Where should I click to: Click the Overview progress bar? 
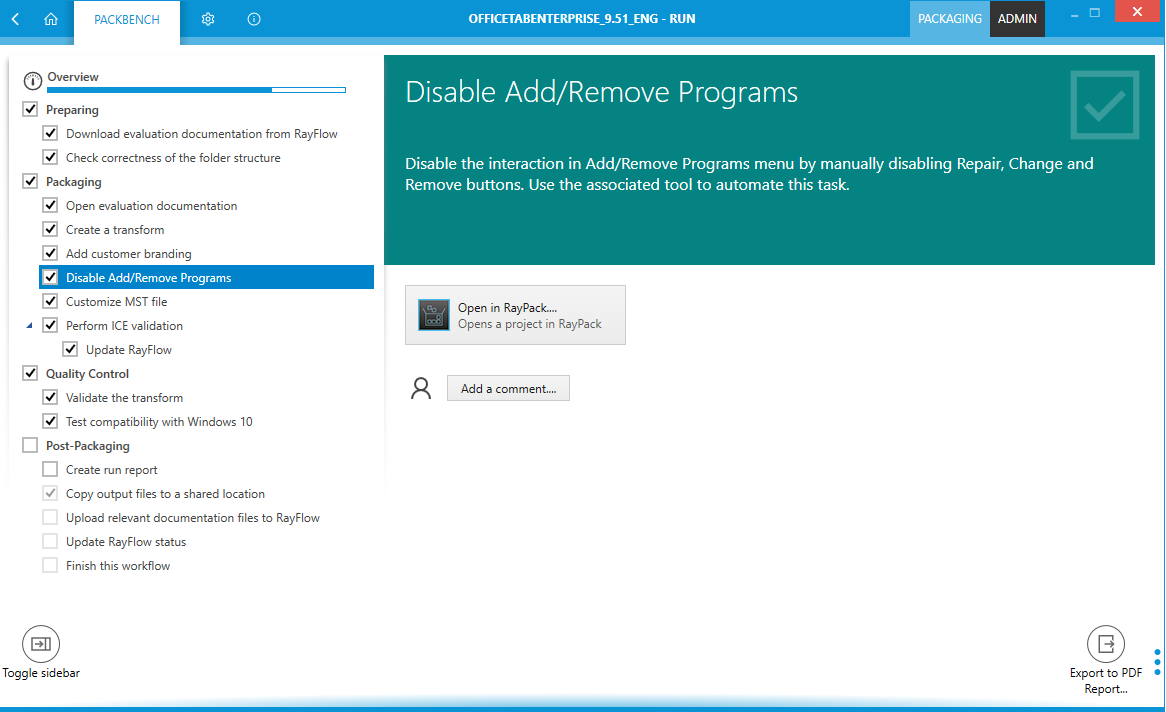click(196, 90)
